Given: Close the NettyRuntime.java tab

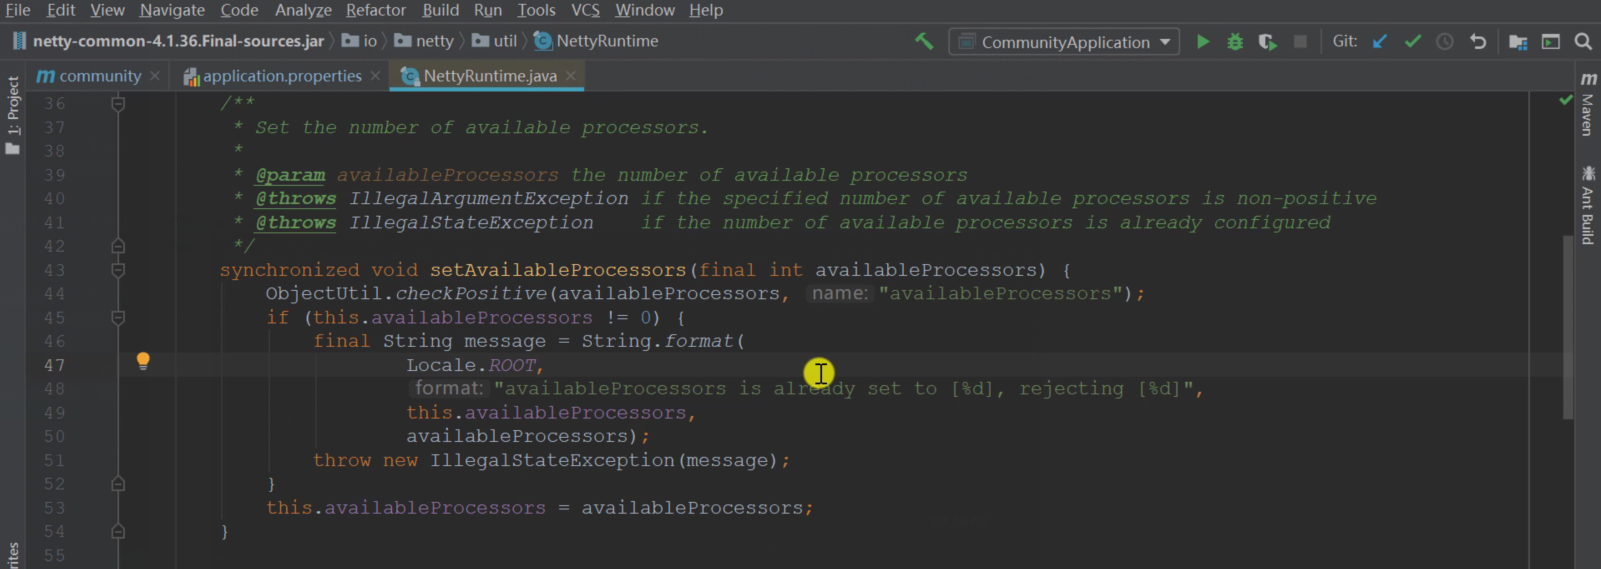Looking at the screenshot, I should pyautogui.click(x=571, y=76).
